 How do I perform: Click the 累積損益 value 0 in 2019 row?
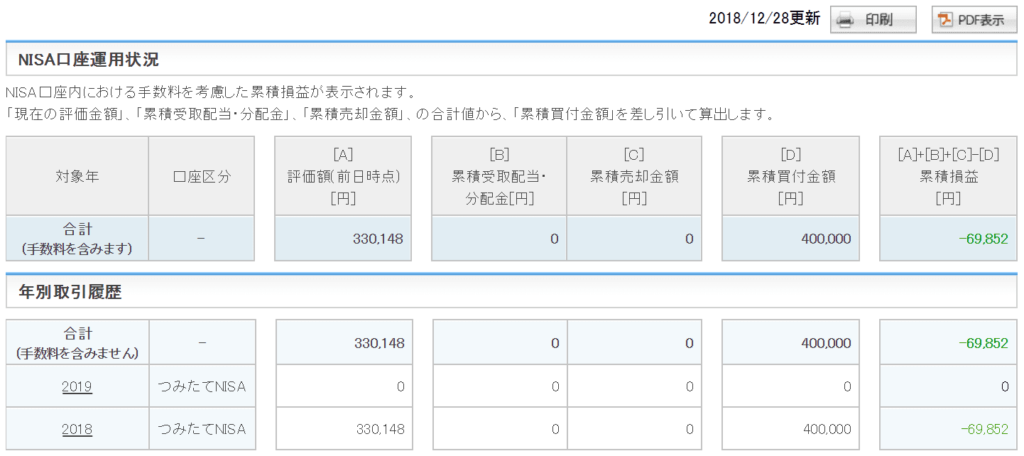pyautogui.click(x=1004, y=387)
